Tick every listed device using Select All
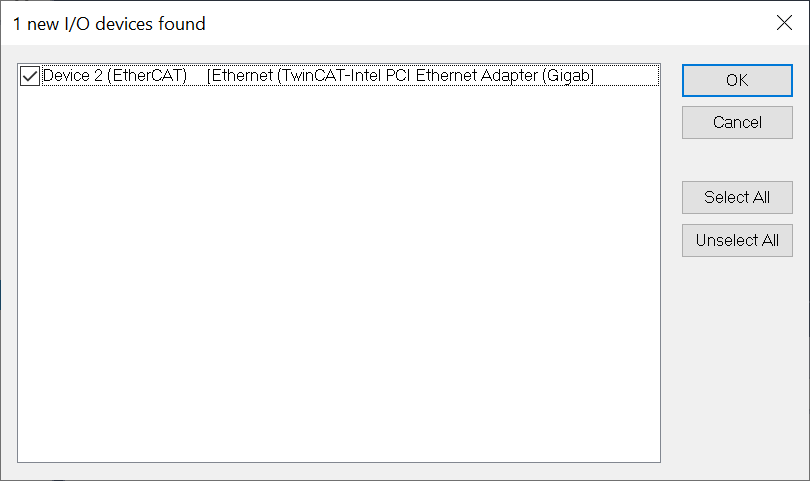This screenshot has height=481, width=810. click(x=737, y=197)
